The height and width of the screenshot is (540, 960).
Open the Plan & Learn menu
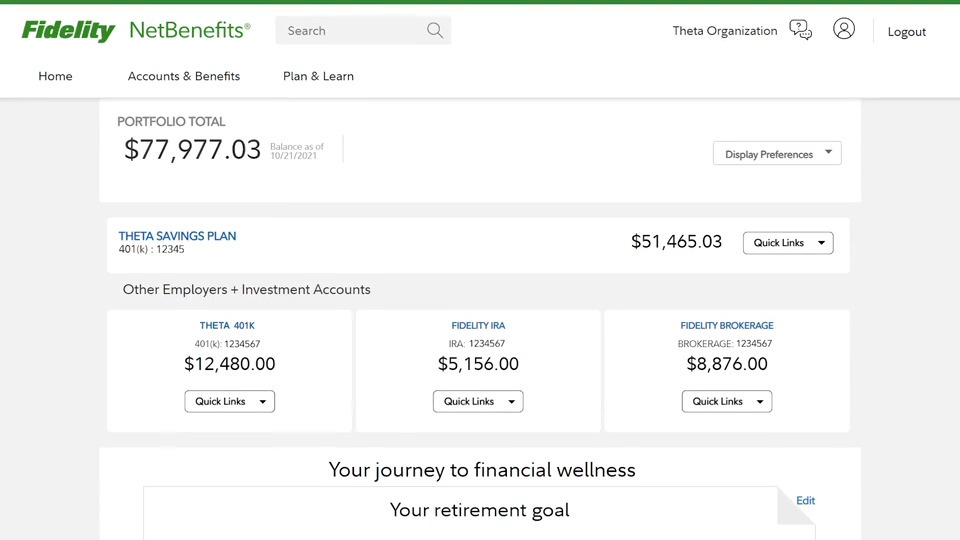click(x=318, y=76)
